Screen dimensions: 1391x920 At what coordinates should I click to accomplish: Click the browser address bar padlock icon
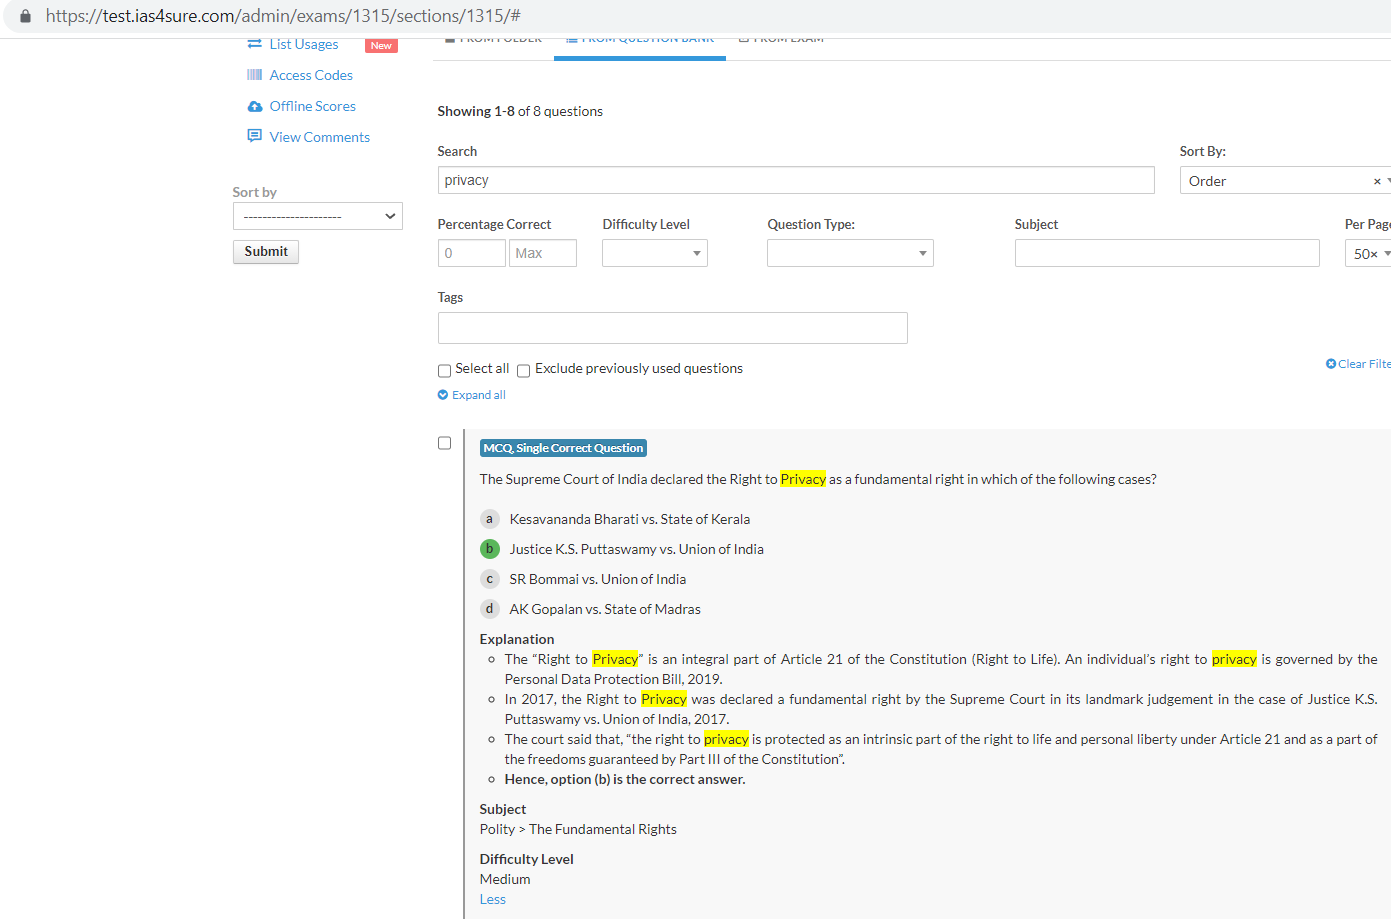[25, 16]
